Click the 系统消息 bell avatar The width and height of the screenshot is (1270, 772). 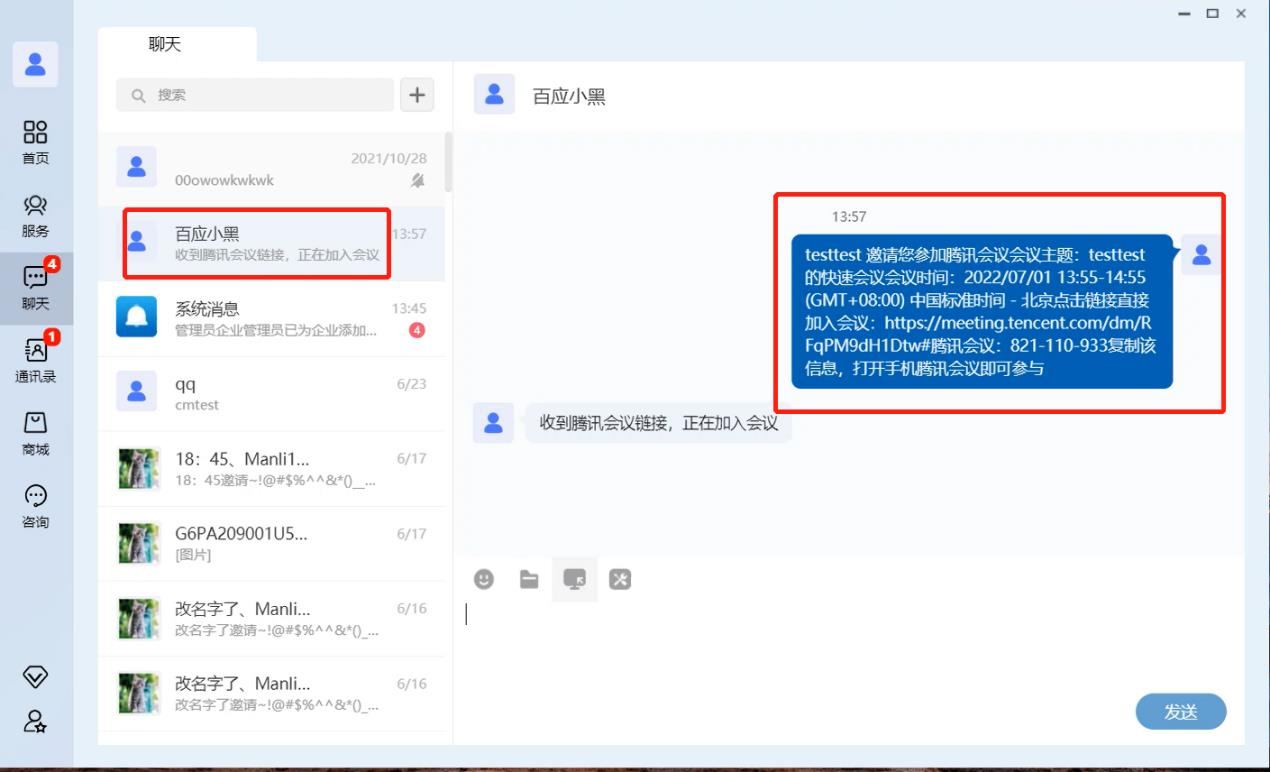point(136,317)
